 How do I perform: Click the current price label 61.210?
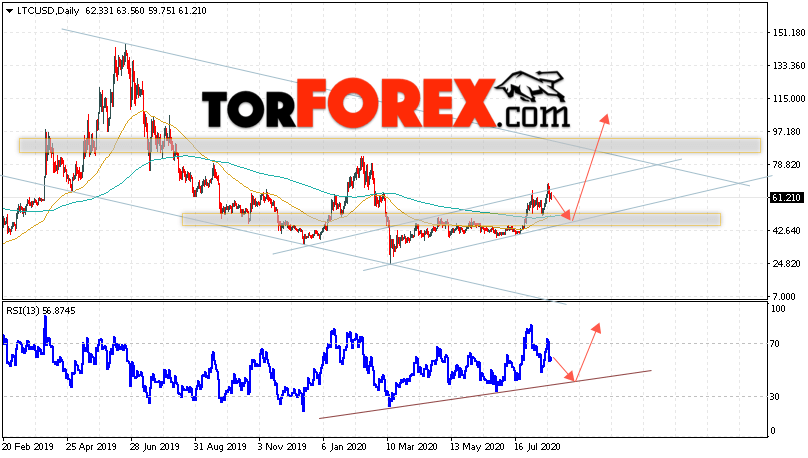pyautogui.click(x=786, y=198)
